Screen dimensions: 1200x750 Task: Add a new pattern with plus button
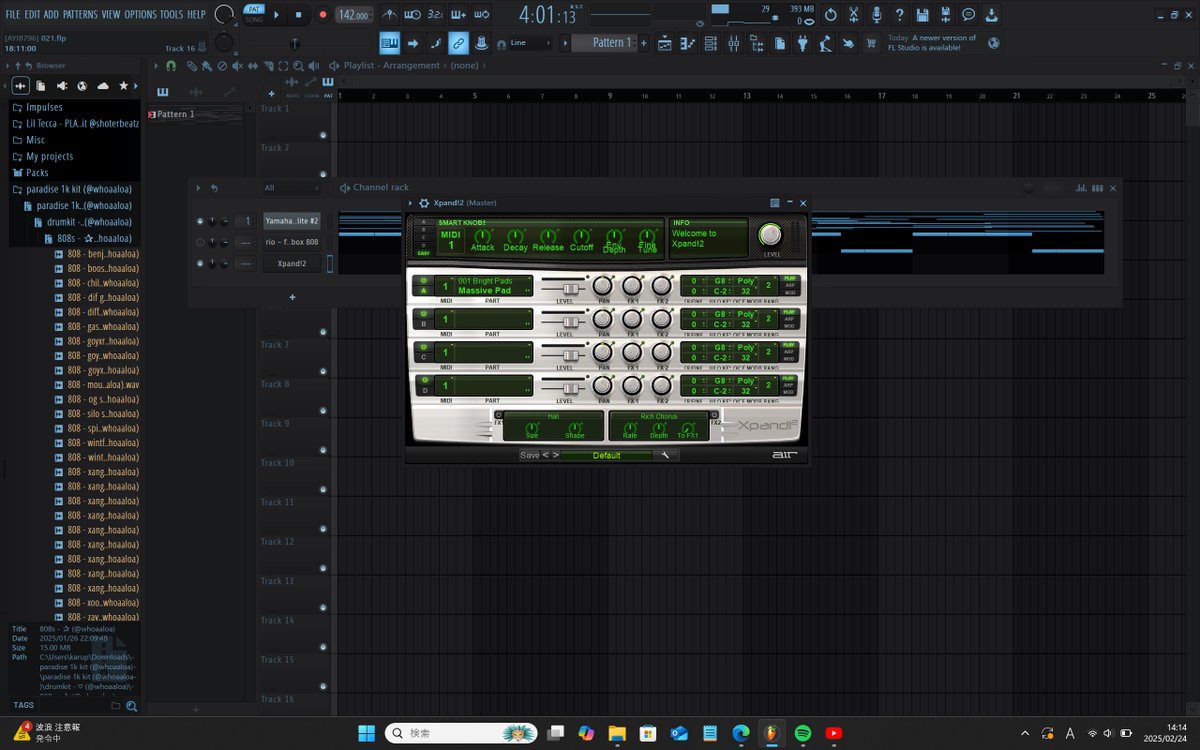pos(643,43)
